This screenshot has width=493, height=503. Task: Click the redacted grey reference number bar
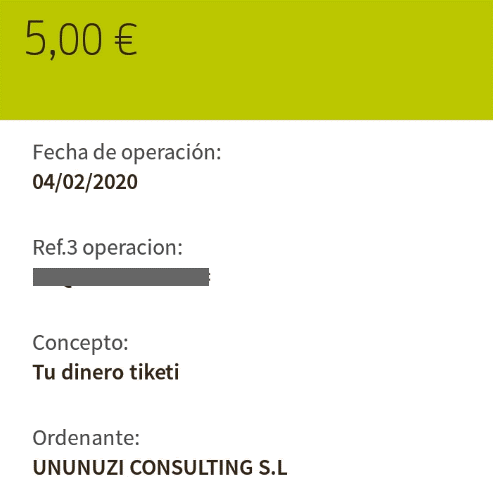pos(121,277)
